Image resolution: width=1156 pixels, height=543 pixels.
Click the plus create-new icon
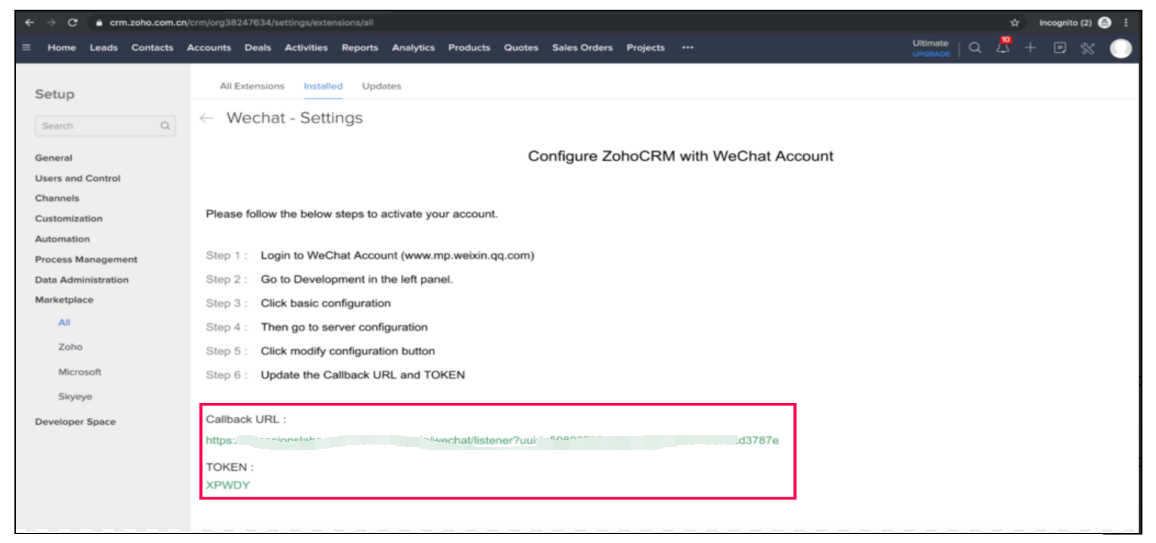1030,48
